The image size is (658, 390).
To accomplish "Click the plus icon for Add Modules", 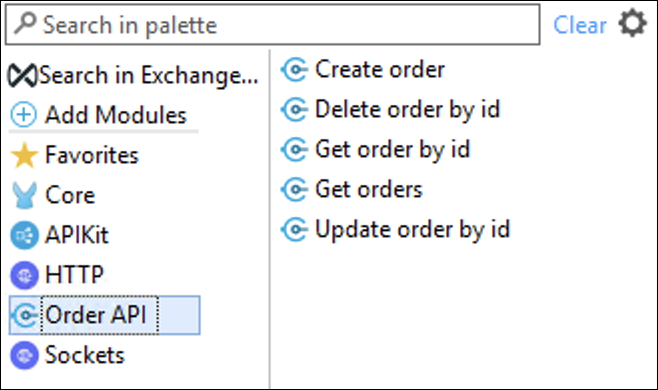I will 24,115.
